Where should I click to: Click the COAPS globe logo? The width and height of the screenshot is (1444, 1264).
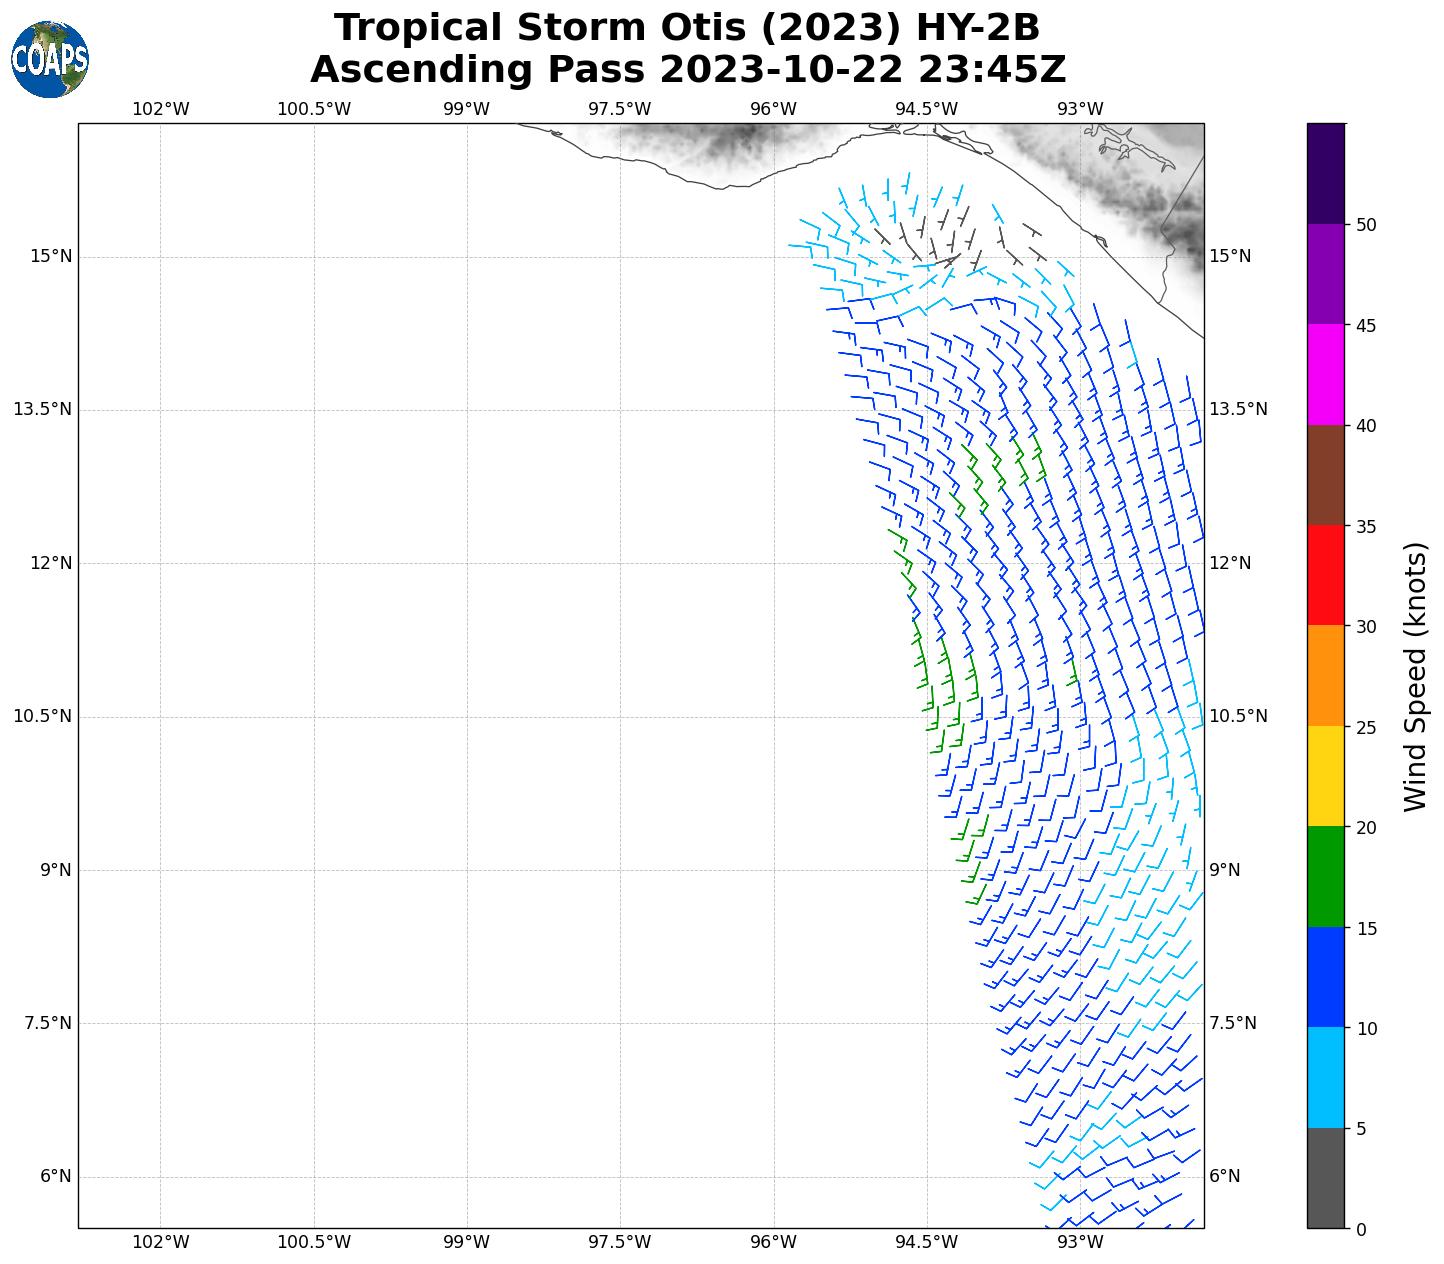50,60
